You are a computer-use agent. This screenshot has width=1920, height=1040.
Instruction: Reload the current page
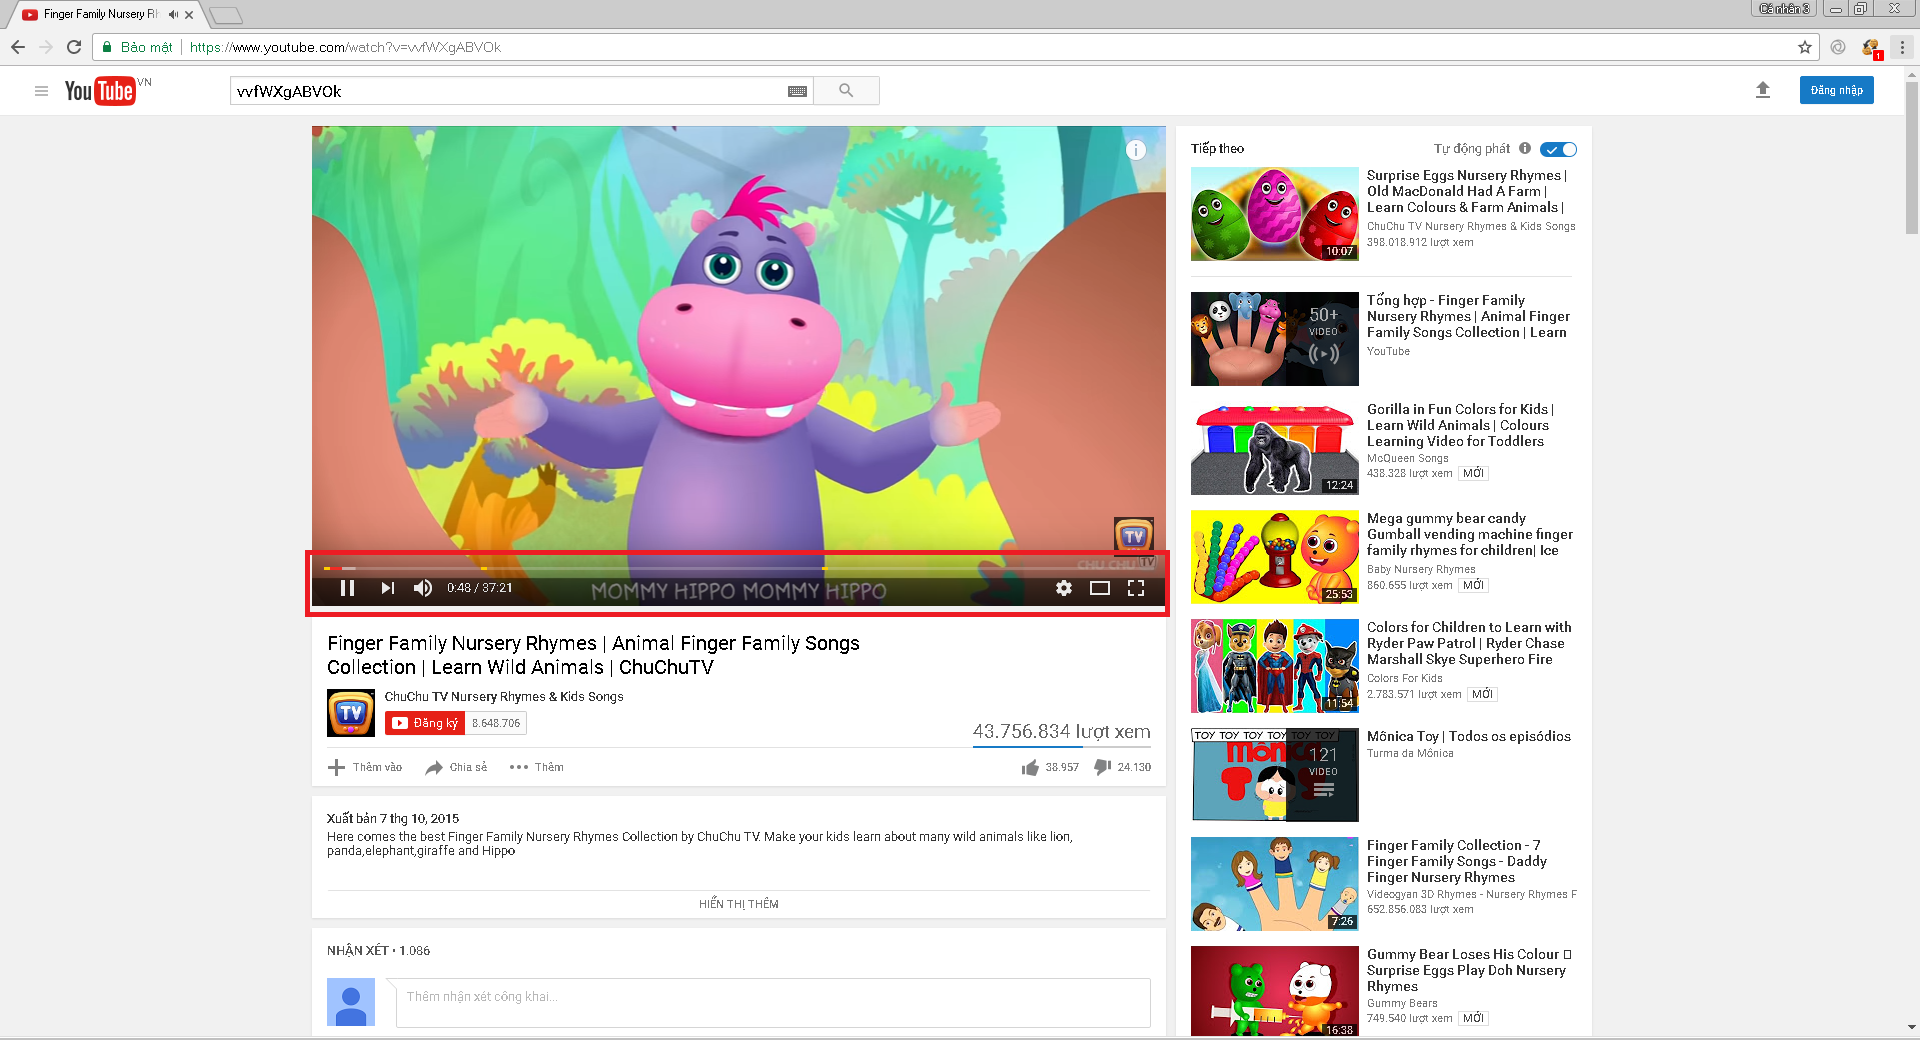74,47
